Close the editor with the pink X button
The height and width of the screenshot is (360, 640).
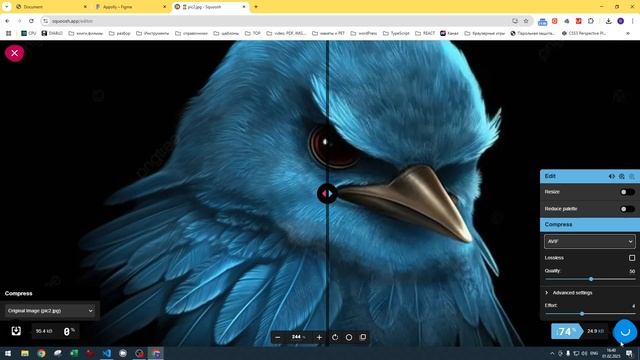point(14,53)
